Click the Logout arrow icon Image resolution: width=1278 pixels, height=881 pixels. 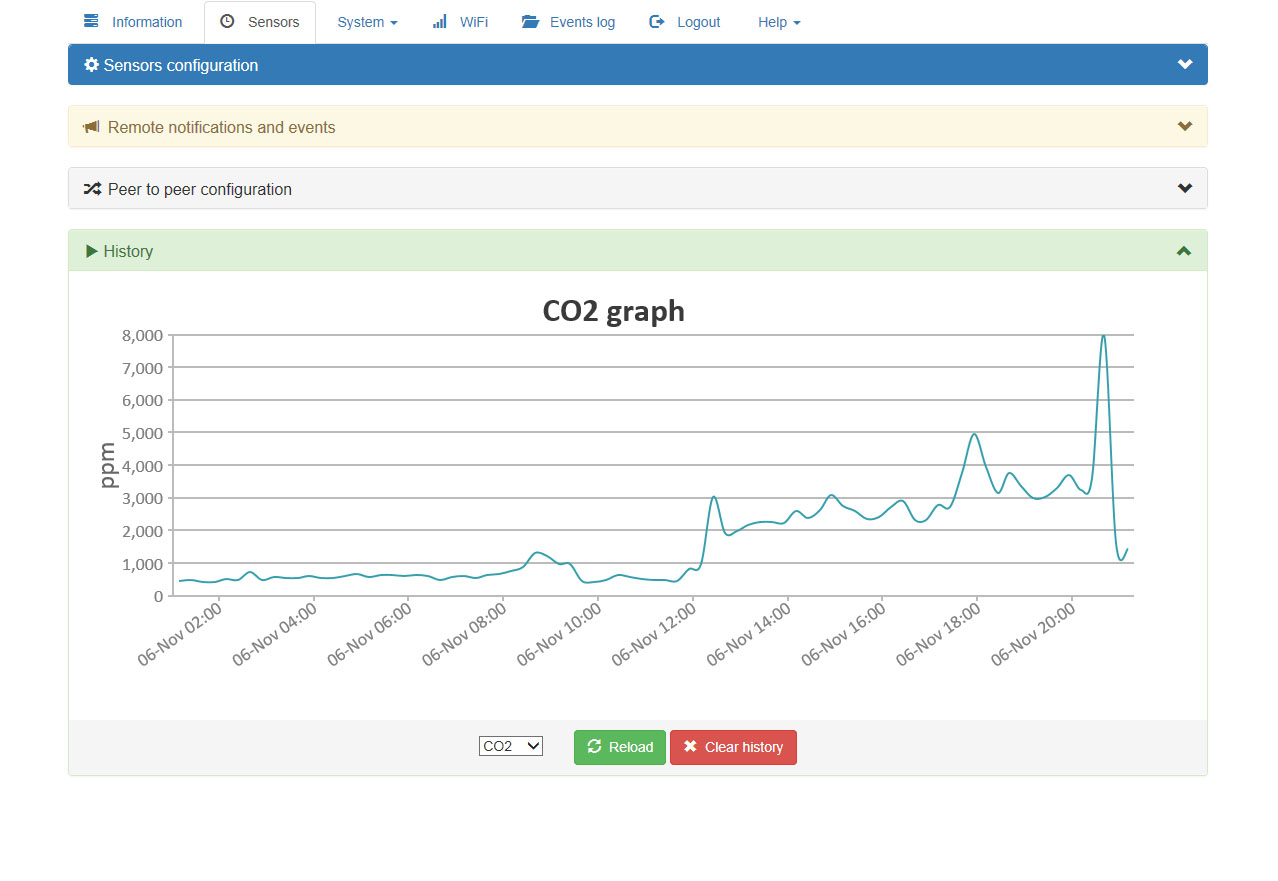point(657,22)
